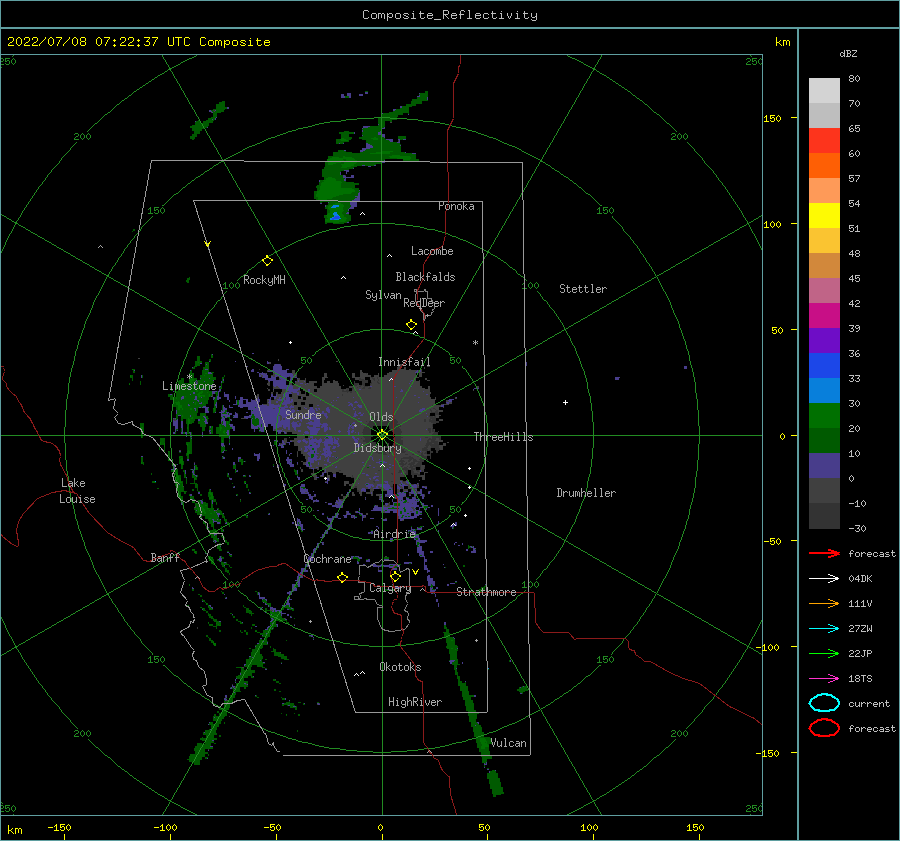Select the blue 36 dBZ color swatch
The height and width of the screenshot is (841, 900).
click(x=824, y=366)
